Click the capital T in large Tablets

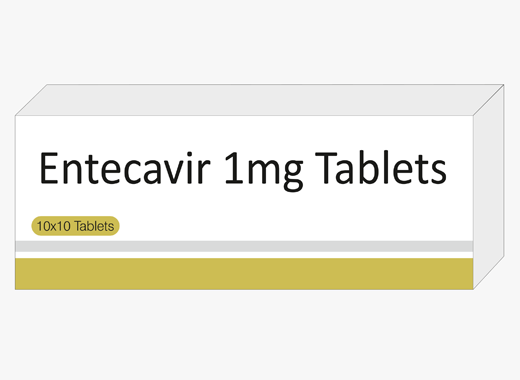pos(325,168)
